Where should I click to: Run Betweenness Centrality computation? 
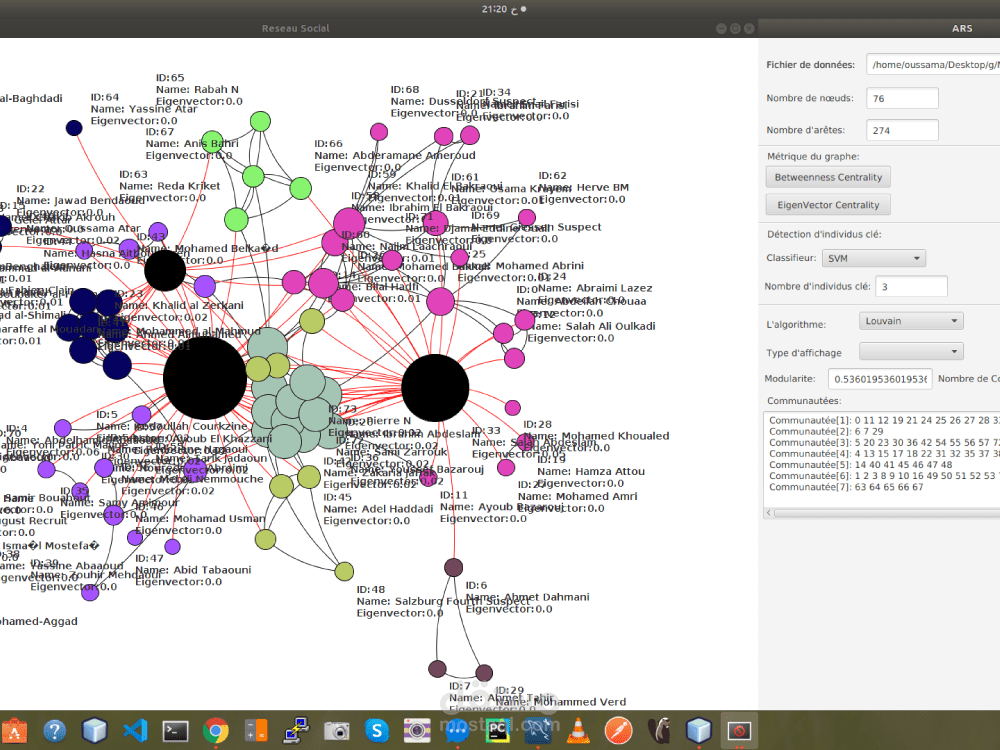pos(827,176)
